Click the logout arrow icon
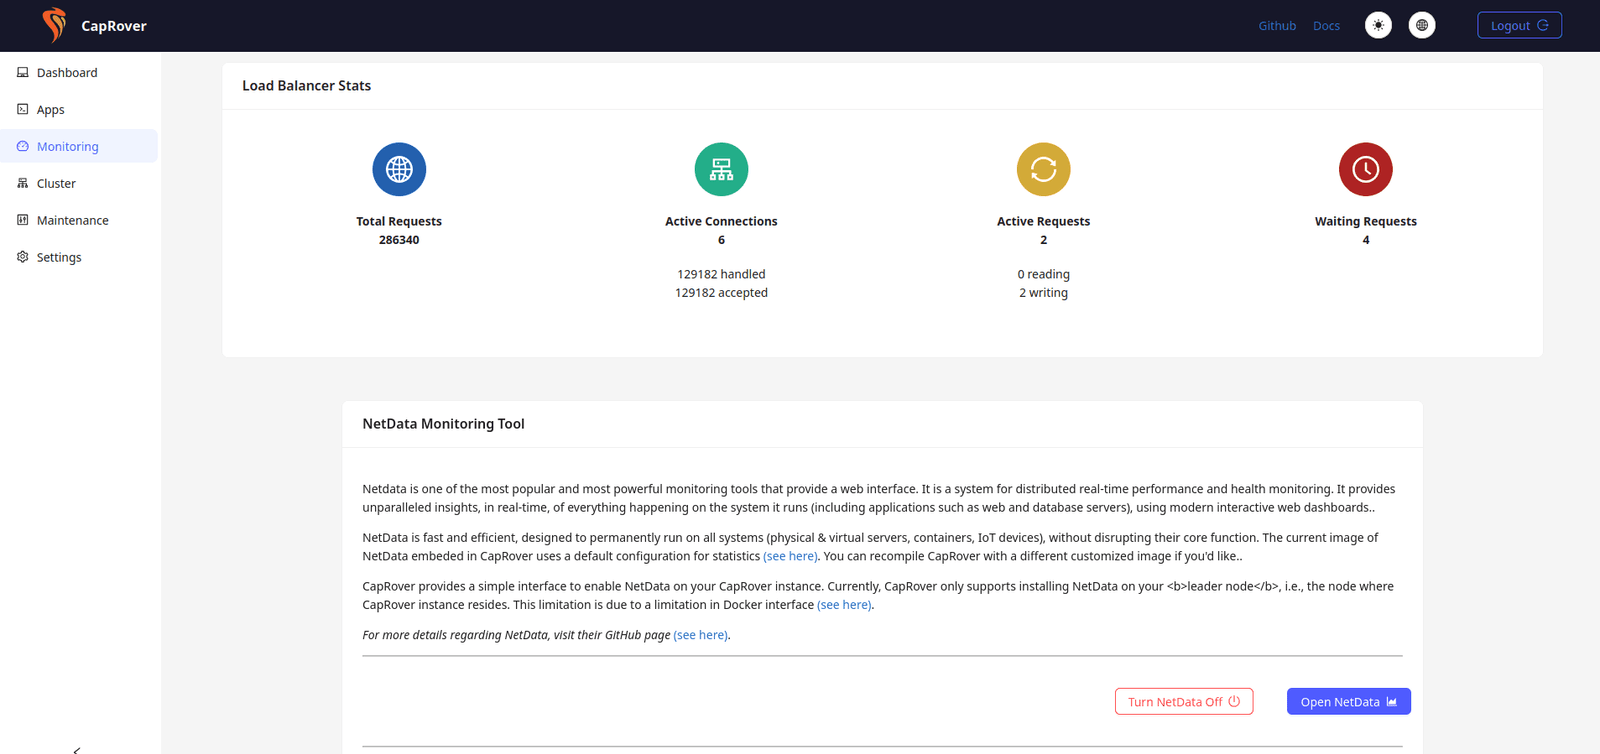 [x=1543, y=25]
